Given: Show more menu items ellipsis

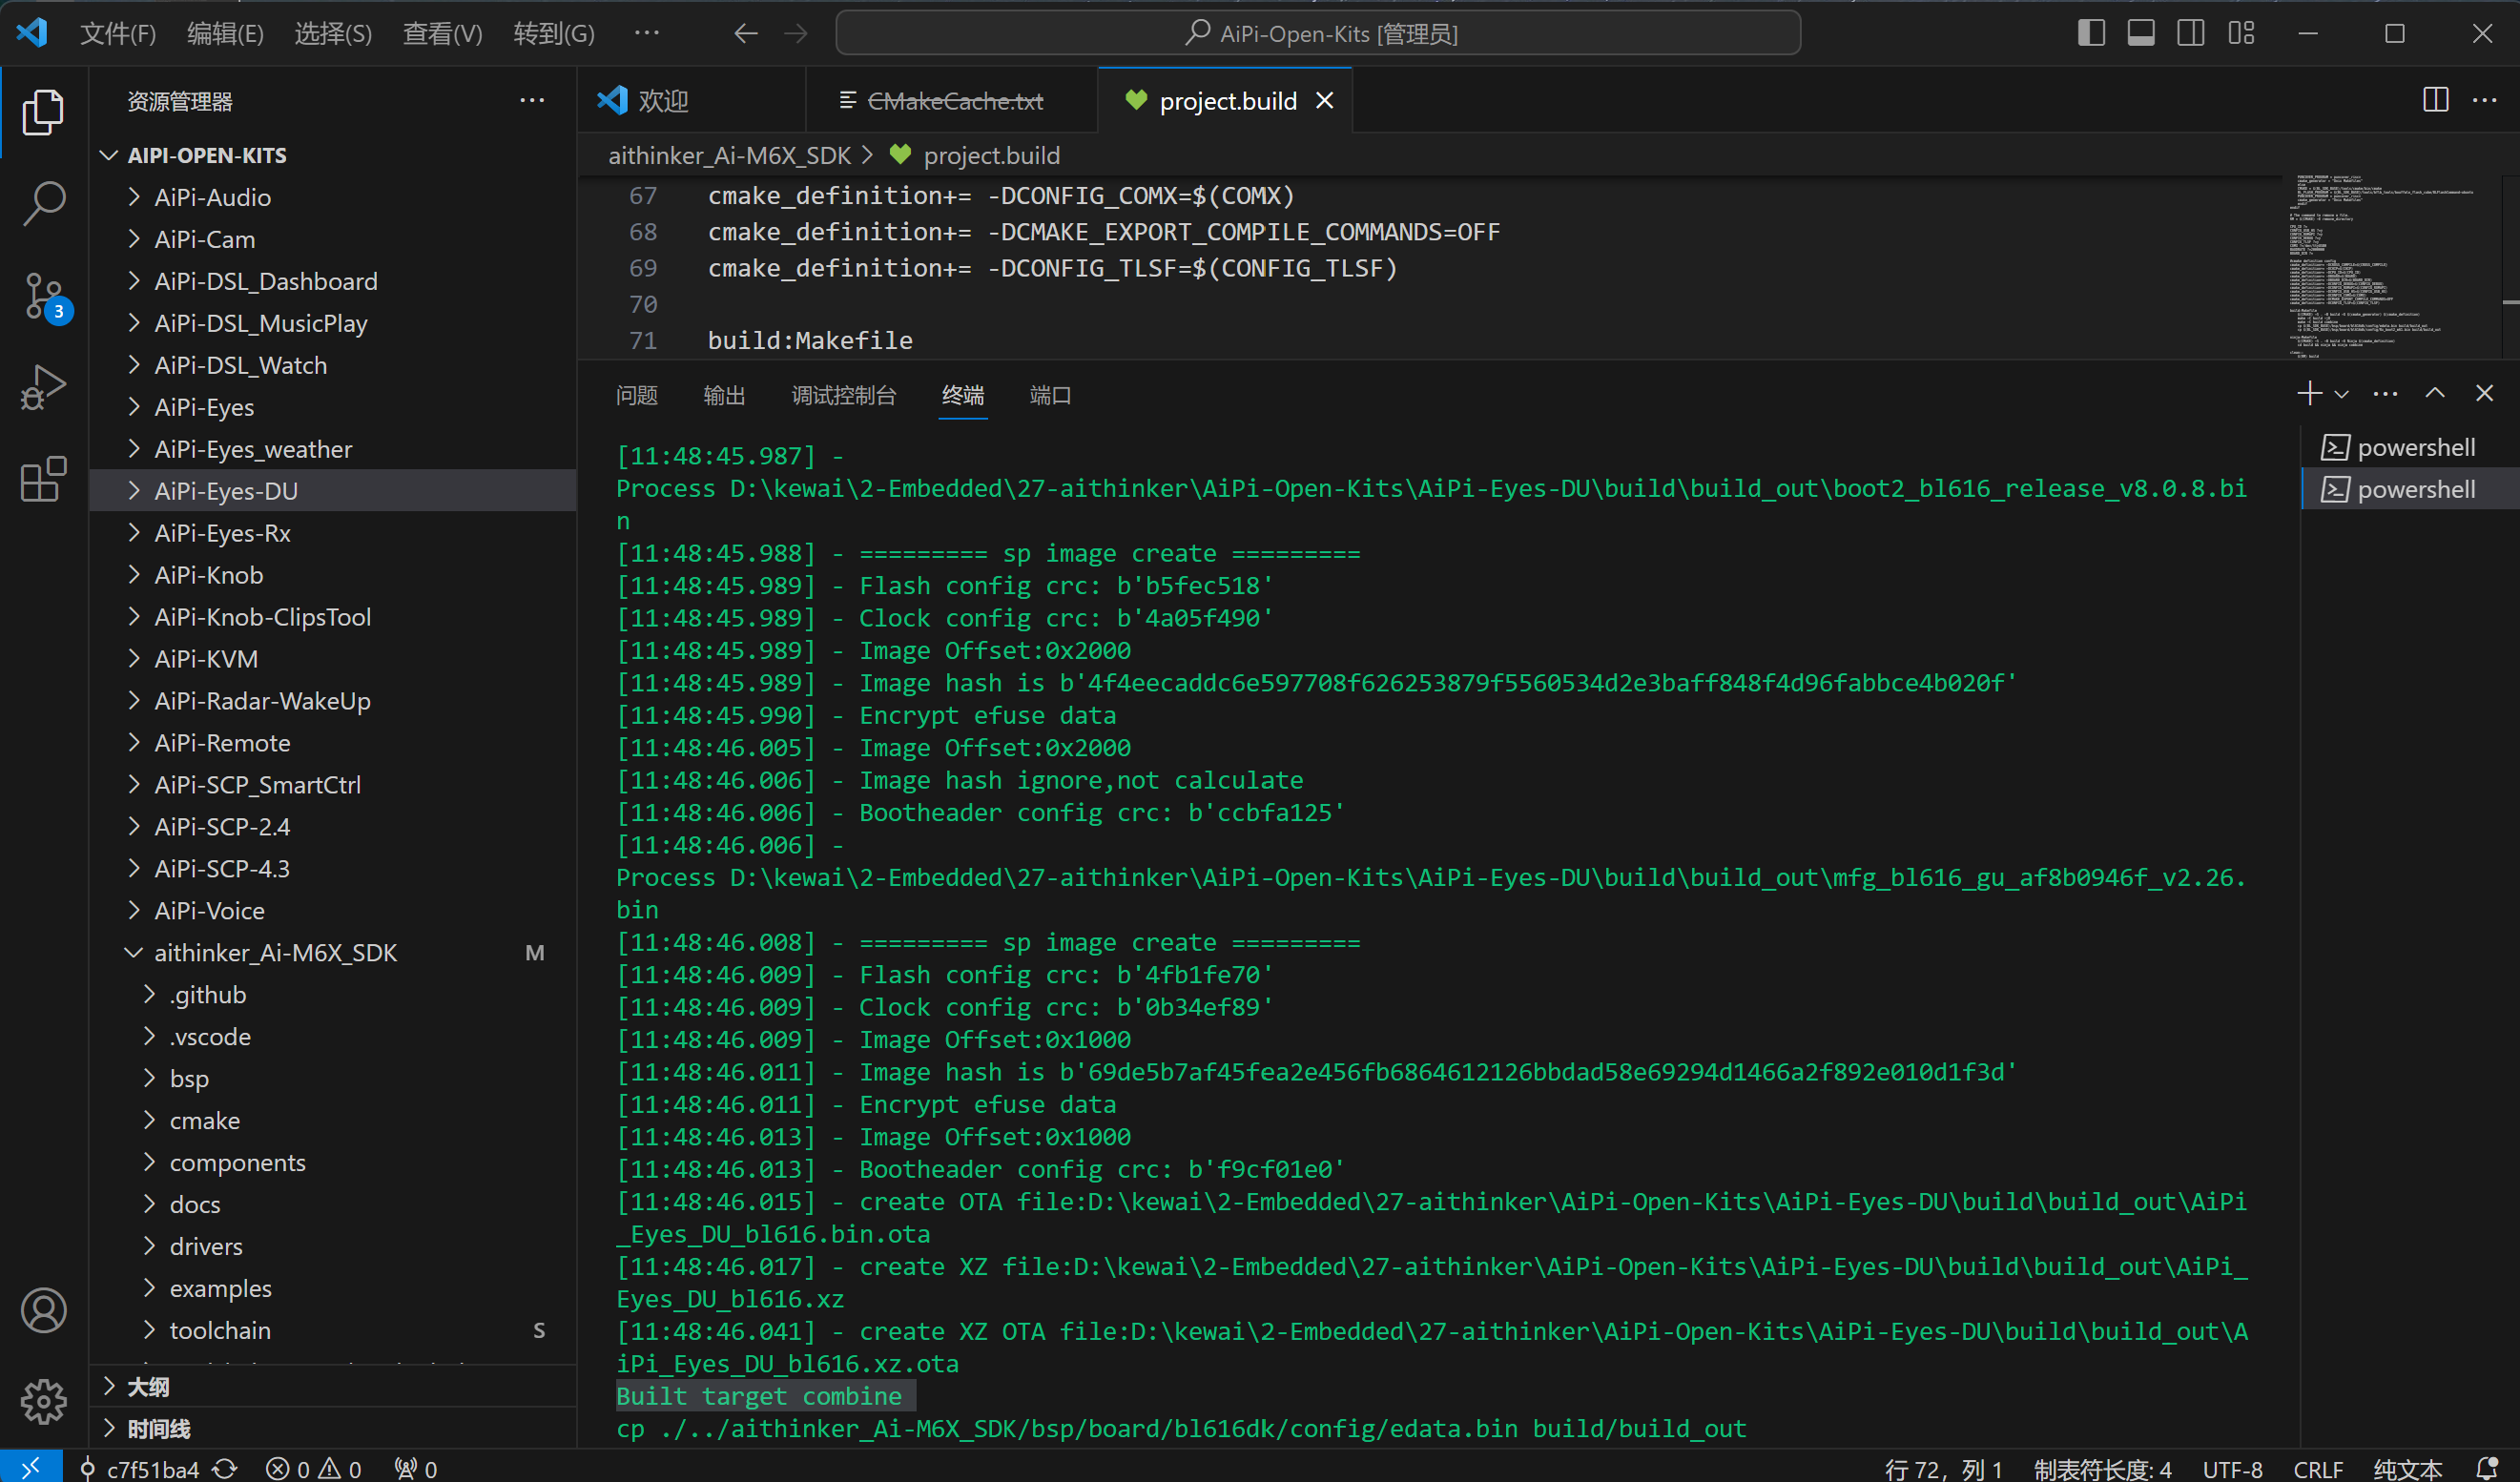Looking at the screenshot, I should coord(647,33).
